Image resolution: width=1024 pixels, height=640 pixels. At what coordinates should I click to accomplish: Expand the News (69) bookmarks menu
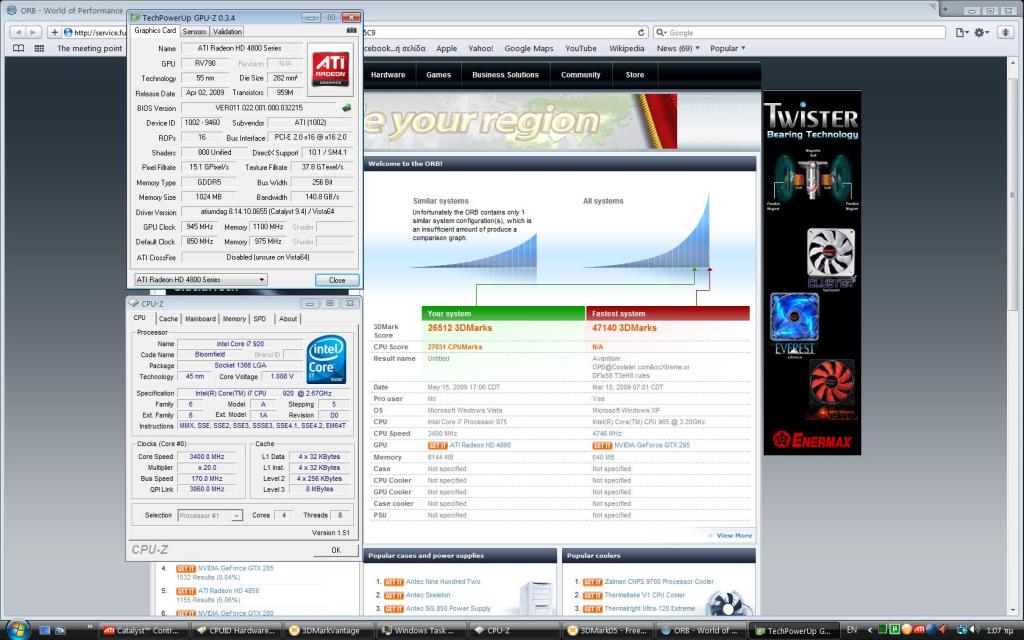click(x=678, y=48)
